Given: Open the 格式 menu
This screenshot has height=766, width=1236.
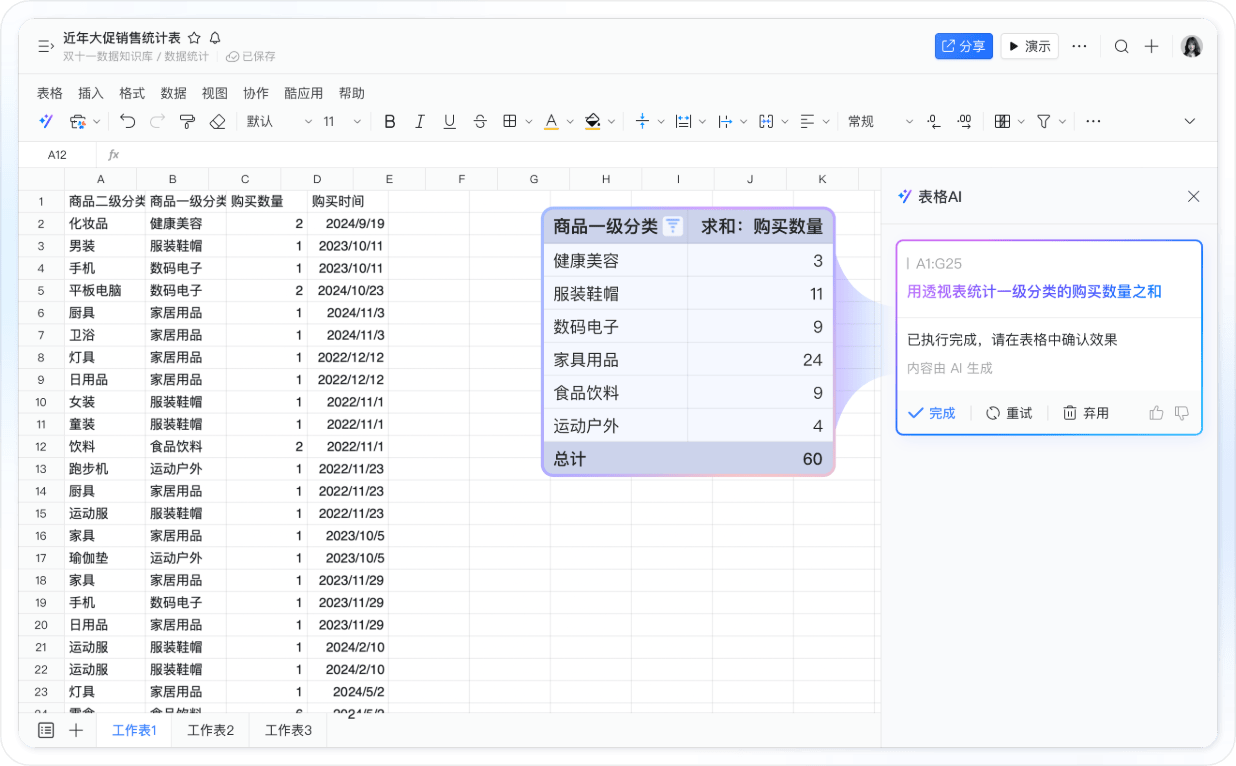Looking at the screenshot, I should pyautogui.click(x=132, y=93).
